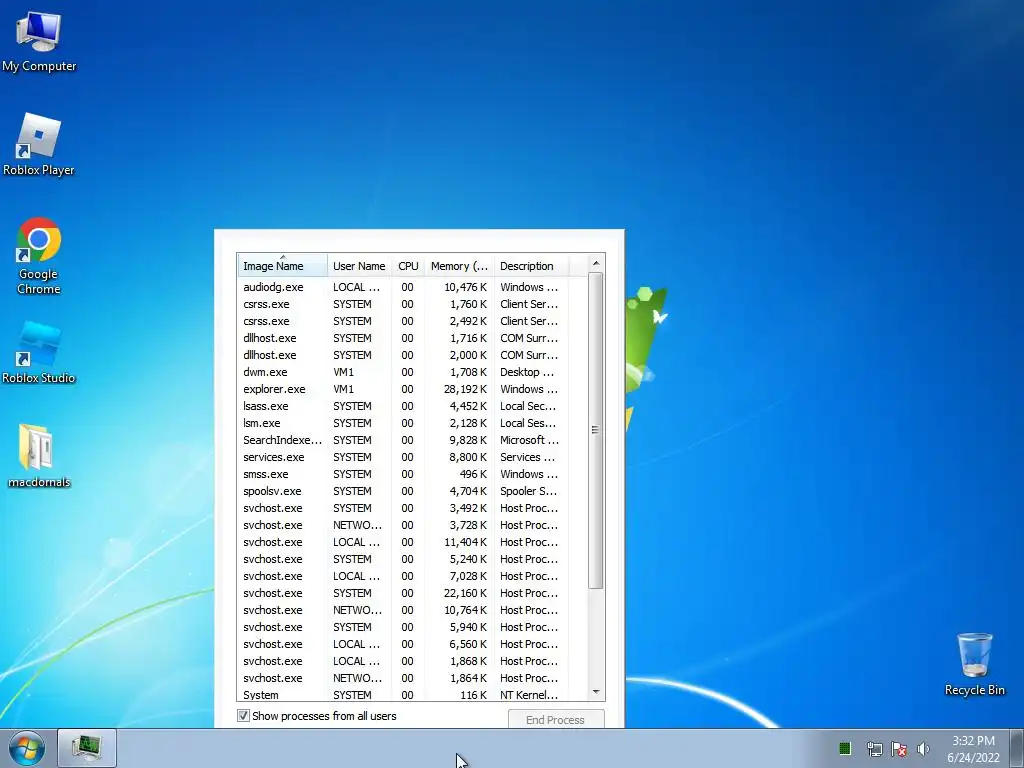Click the Services ... description cell
1024x768 pixels.
click(x=528, y=456)
